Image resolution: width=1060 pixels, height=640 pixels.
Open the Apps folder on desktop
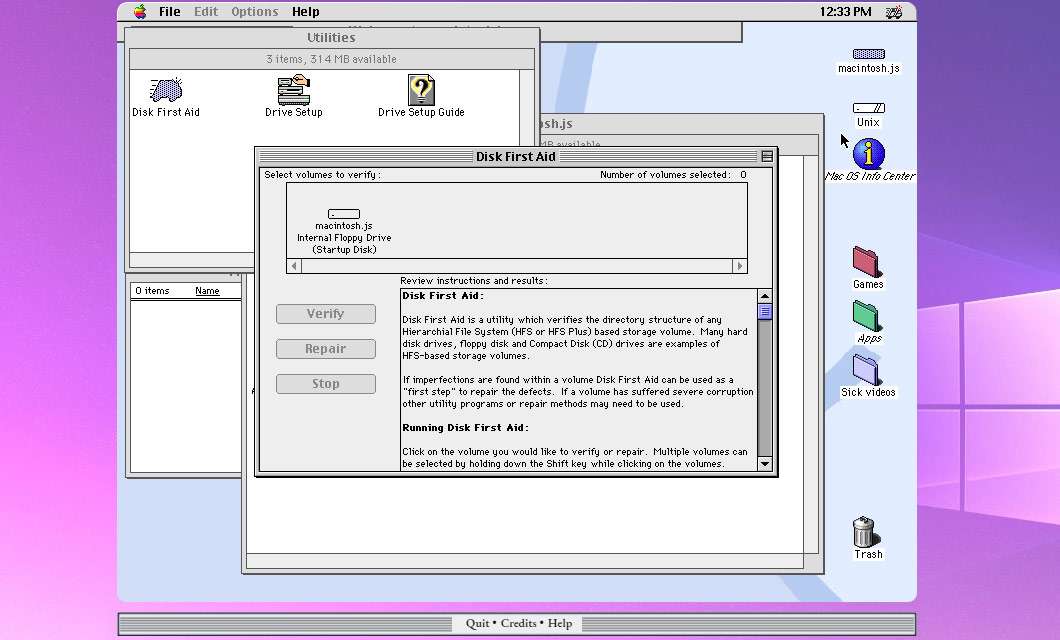(867, 316)
